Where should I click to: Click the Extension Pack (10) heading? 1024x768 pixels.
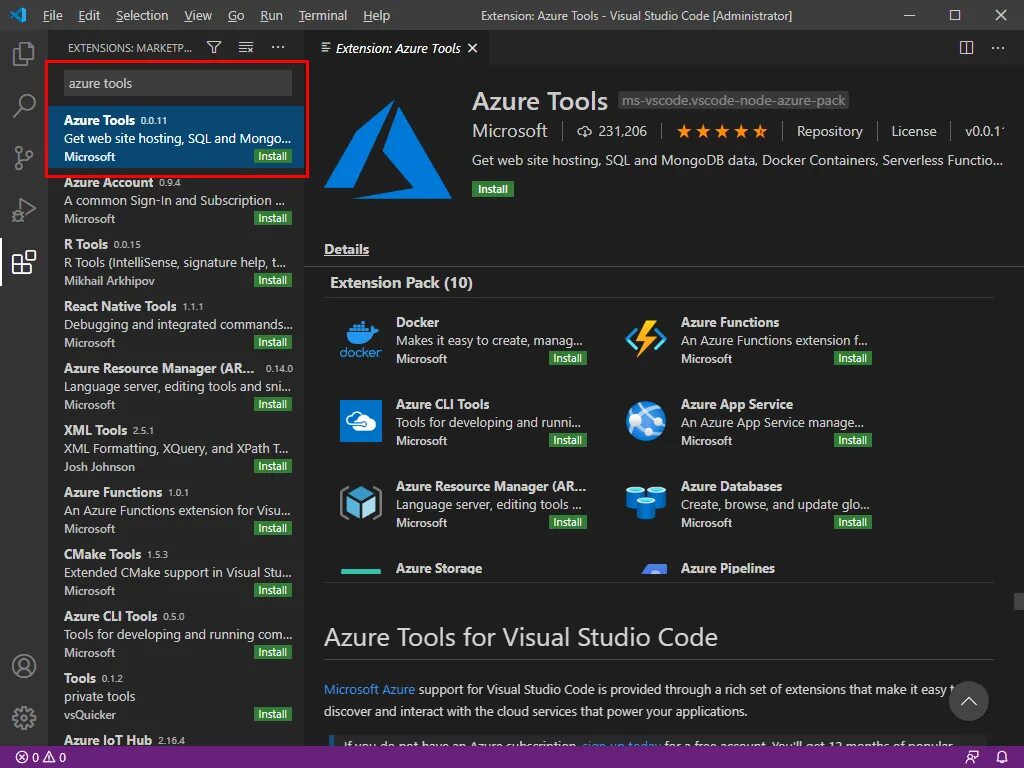tap(401, 283)
